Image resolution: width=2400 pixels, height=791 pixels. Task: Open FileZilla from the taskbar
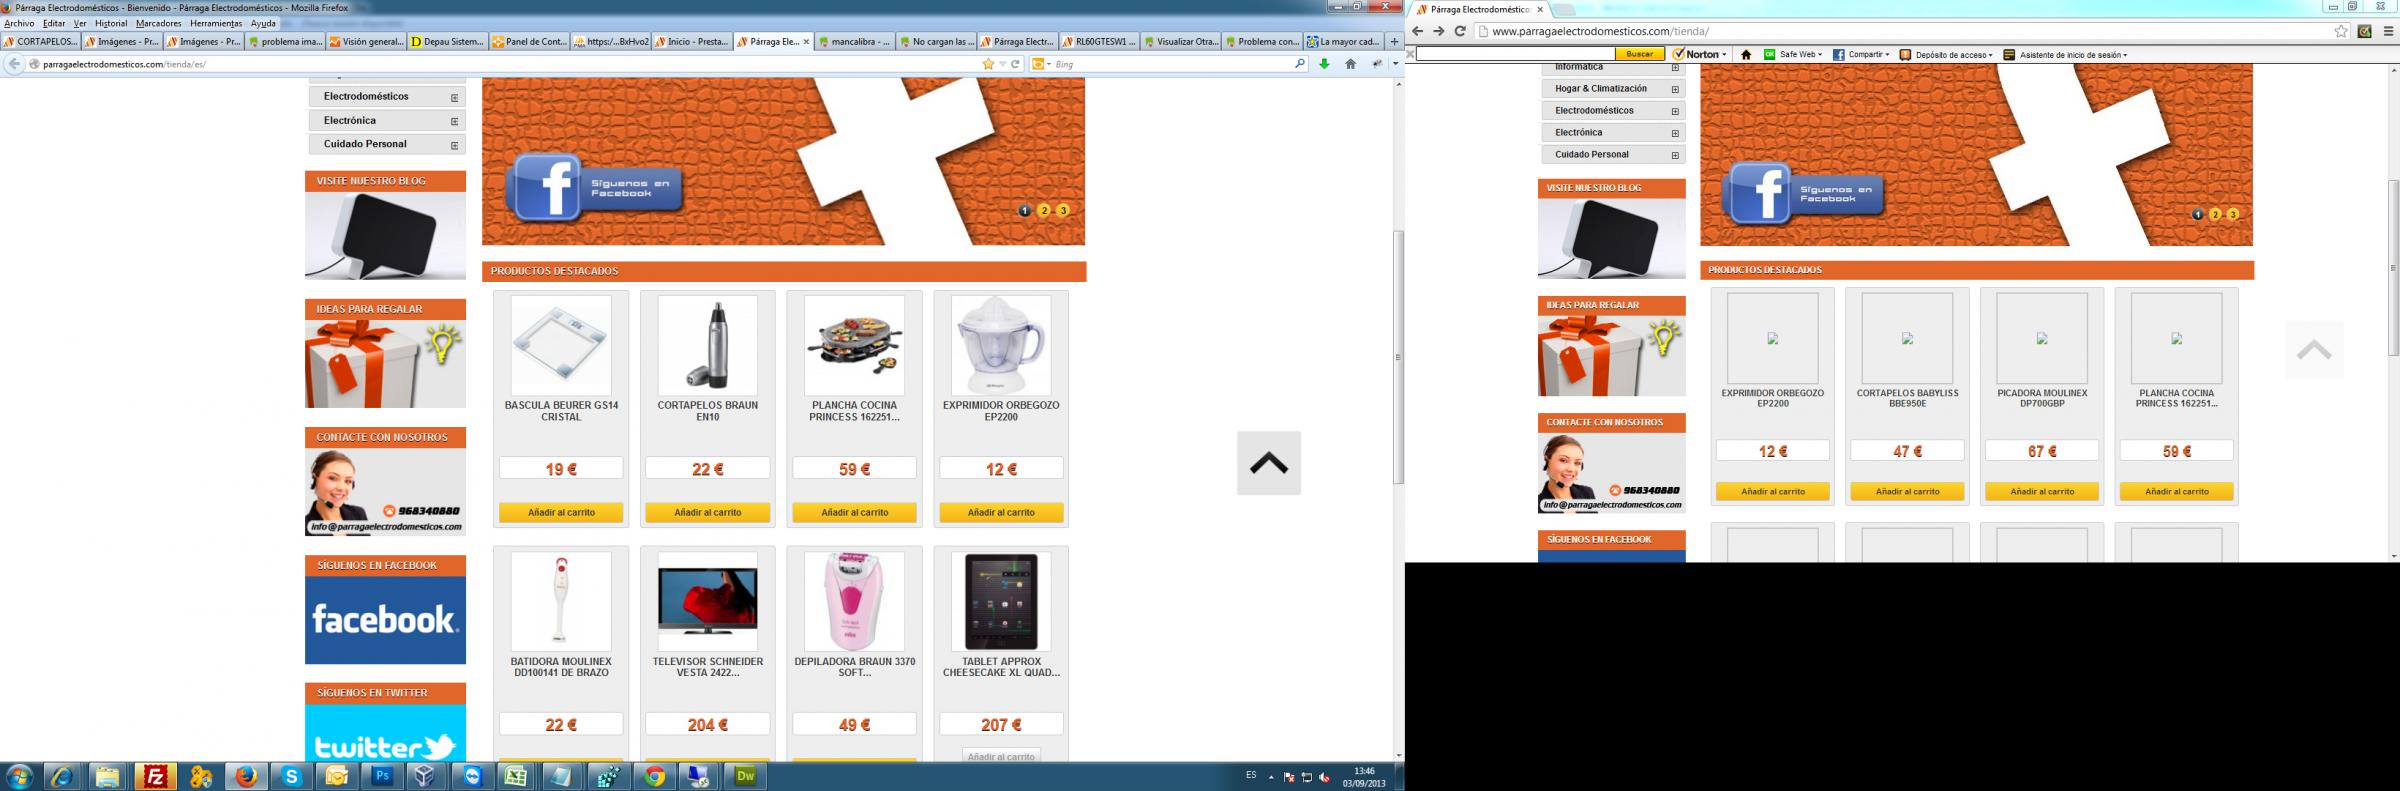point(155,776)
